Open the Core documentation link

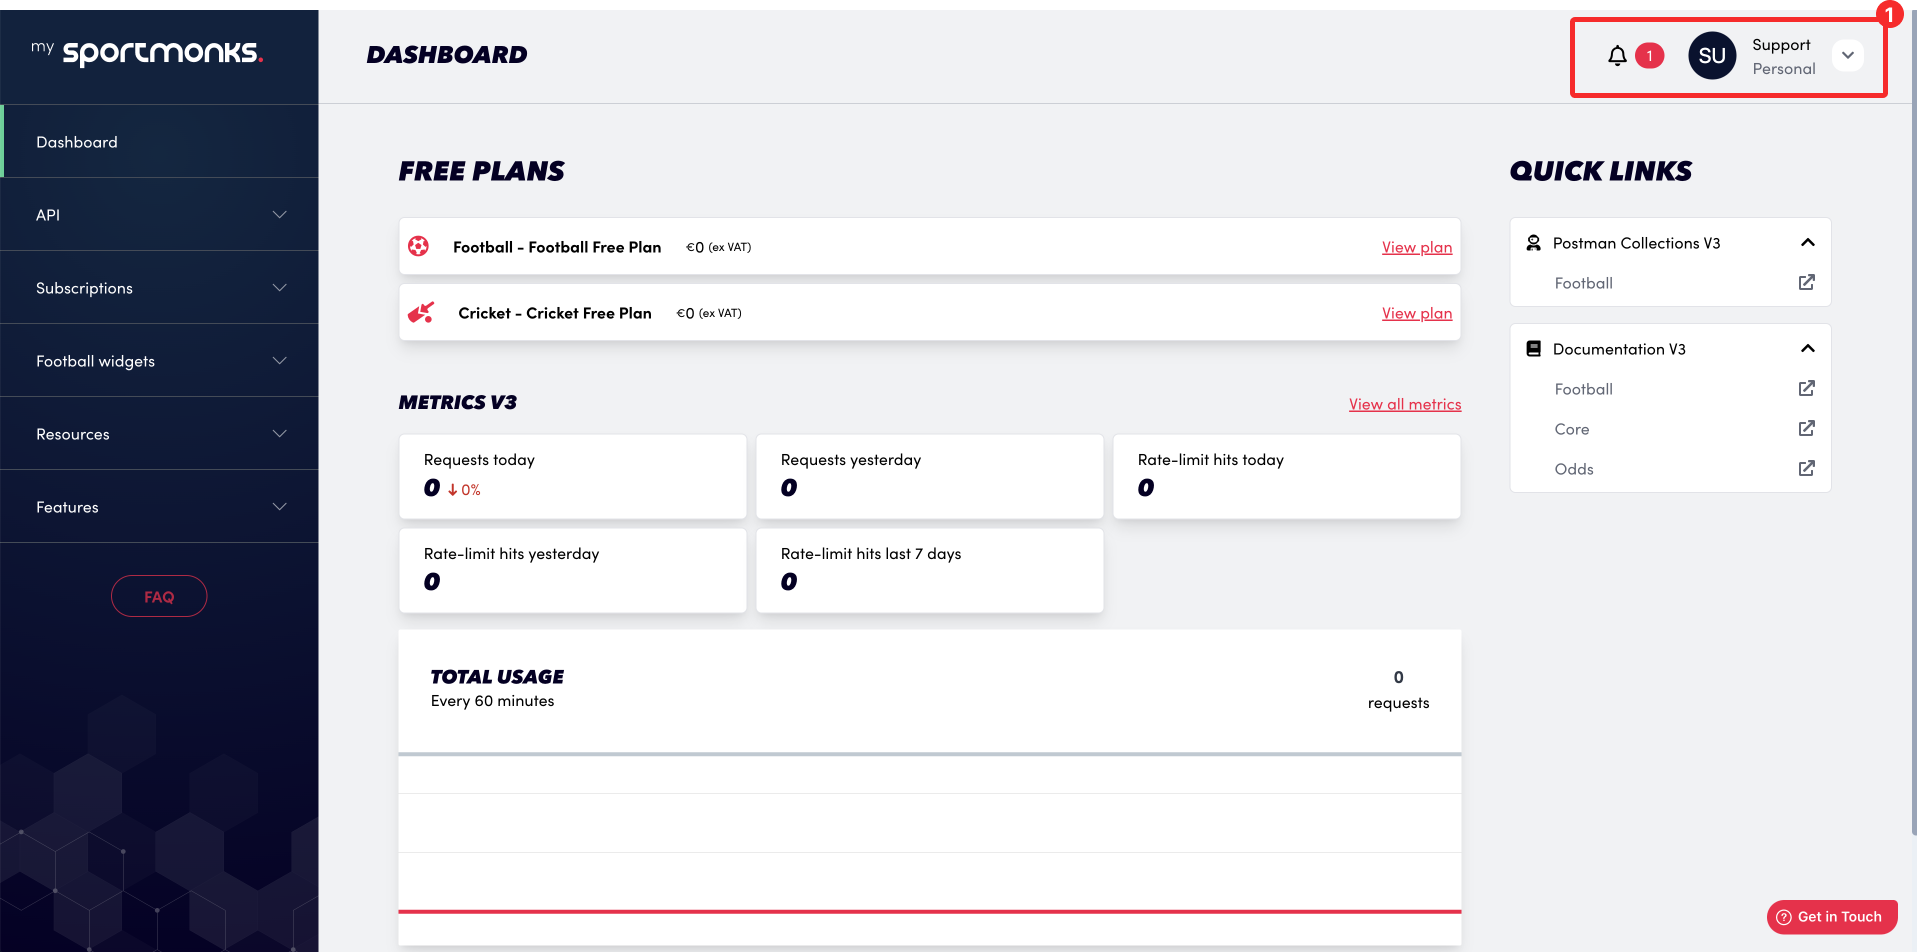1572,429
